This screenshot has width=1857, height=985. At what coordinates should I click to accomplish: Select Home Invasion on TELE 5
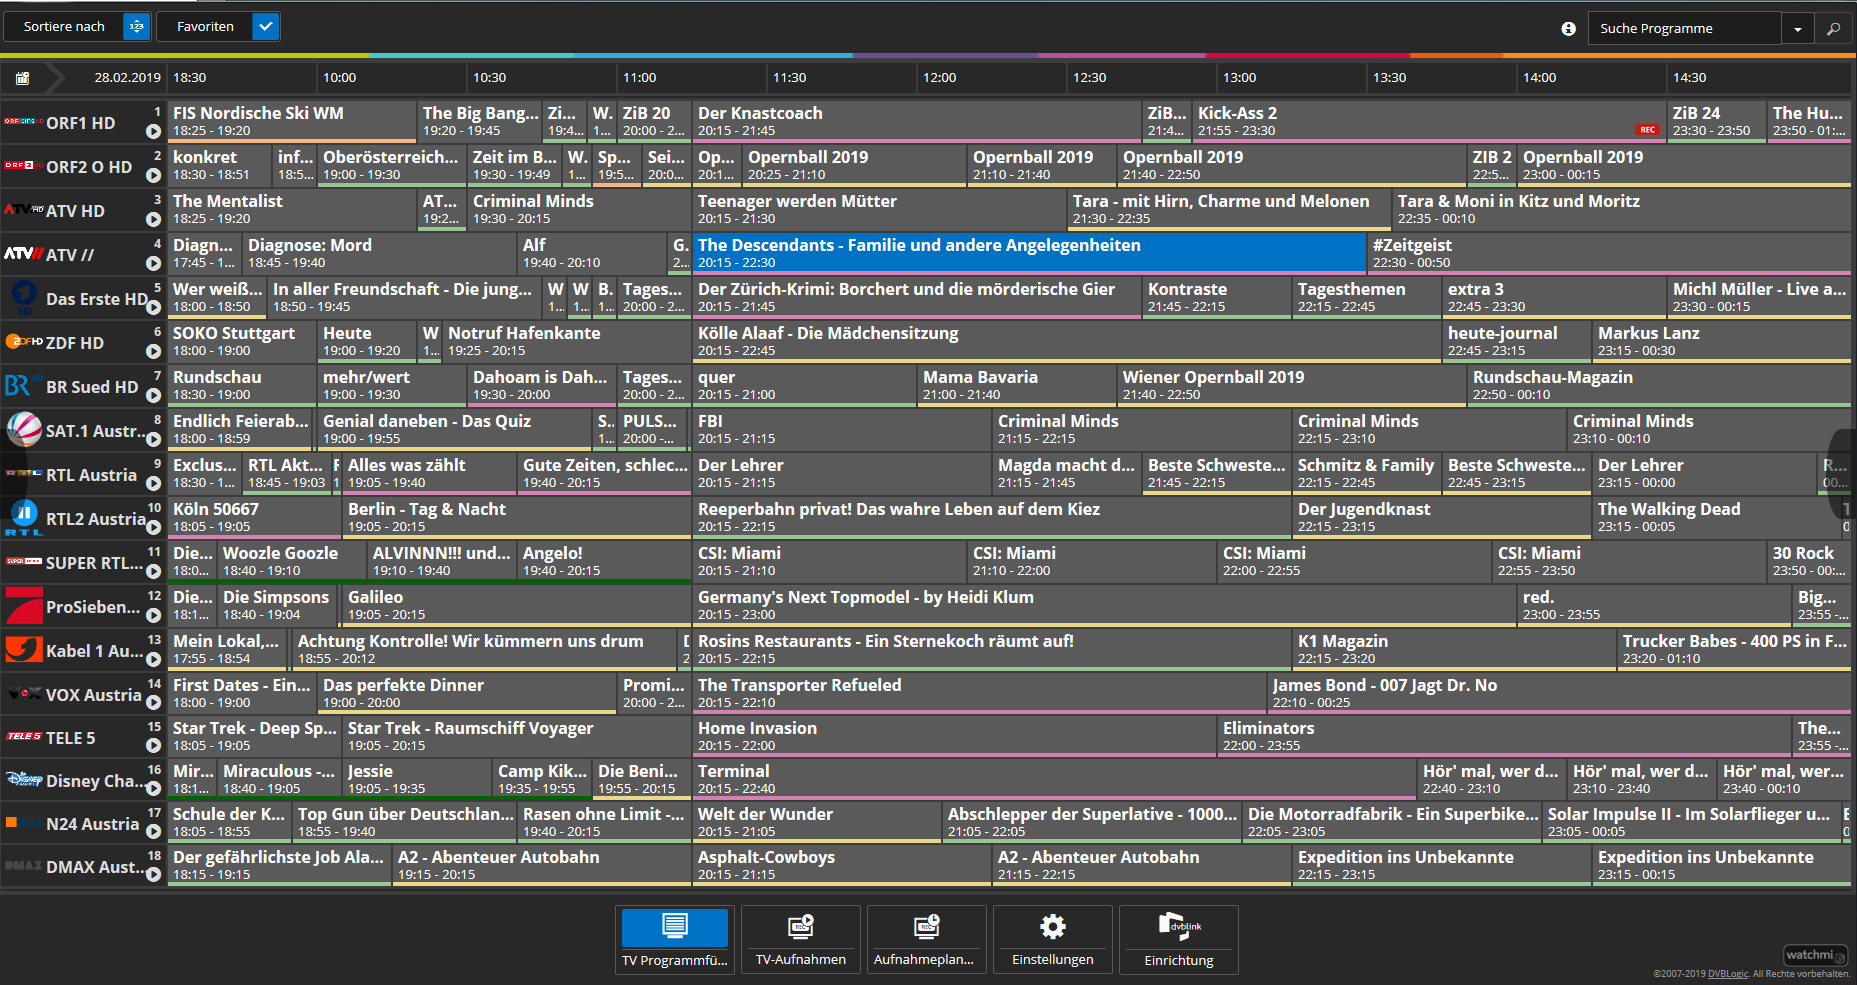954,736
